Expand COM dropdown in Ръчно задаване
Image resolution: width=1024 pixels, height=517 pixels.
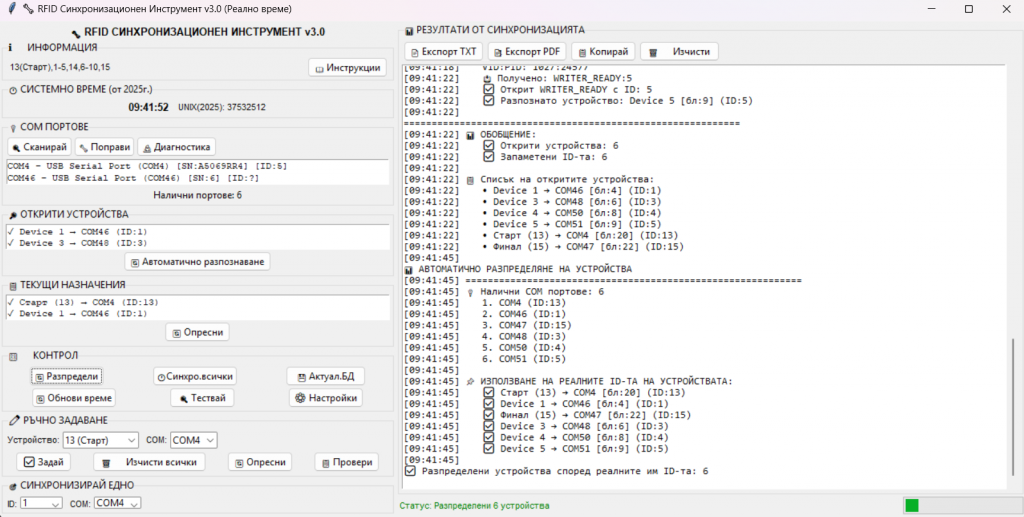(193, 440)
